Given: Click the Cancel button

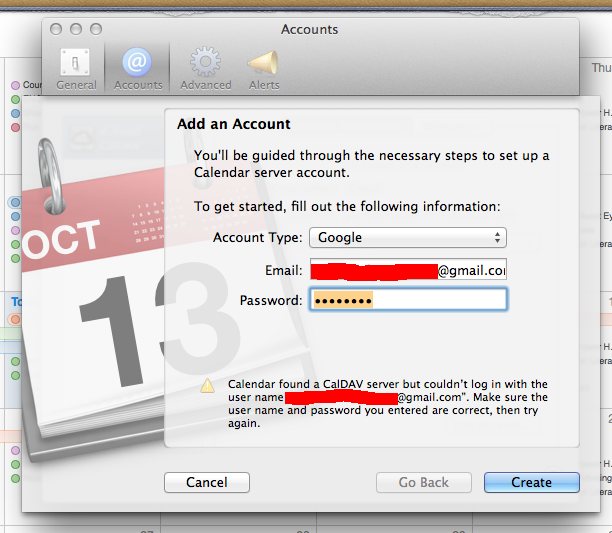Looking at the screenshot, I should click(x=207, y=482).
